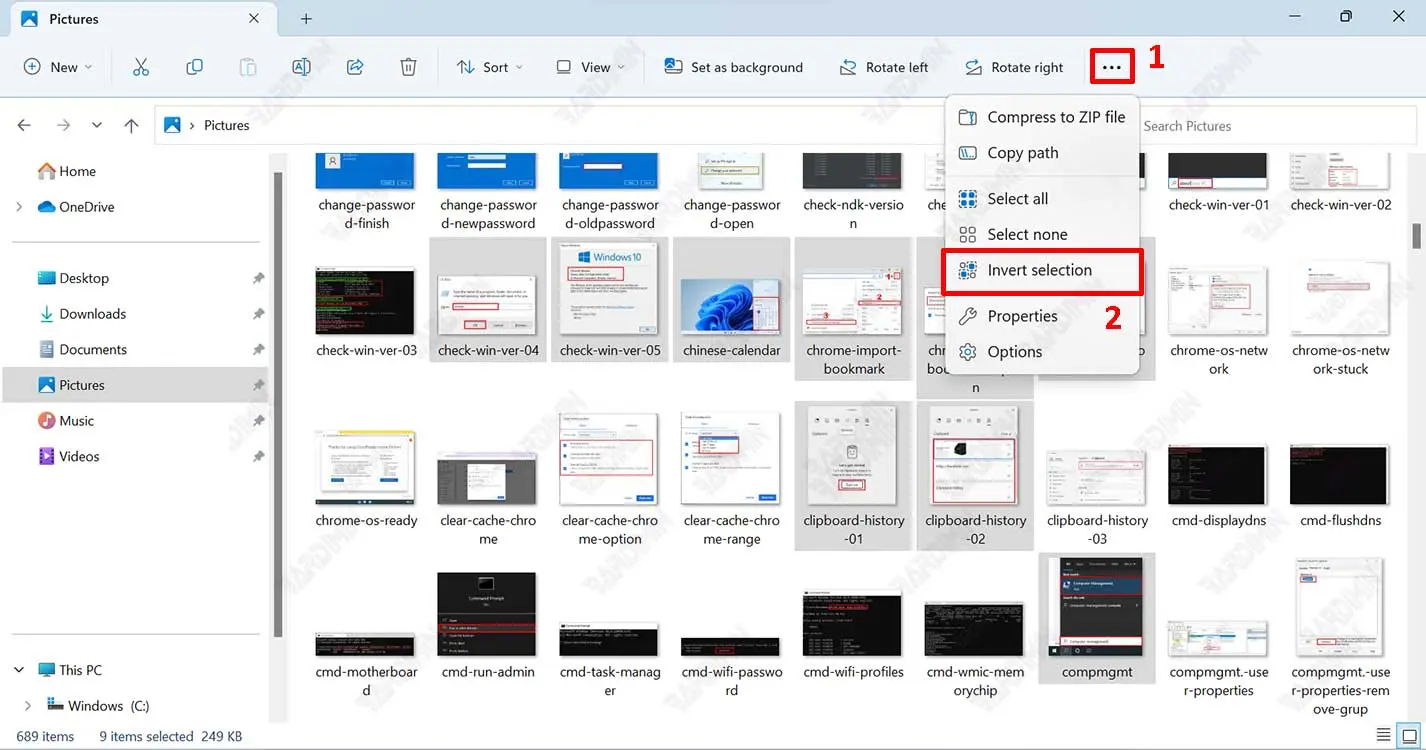Open the See more three-dots menu
This screenshot has width=1426, height=750.
click(x=1112, y=67)
